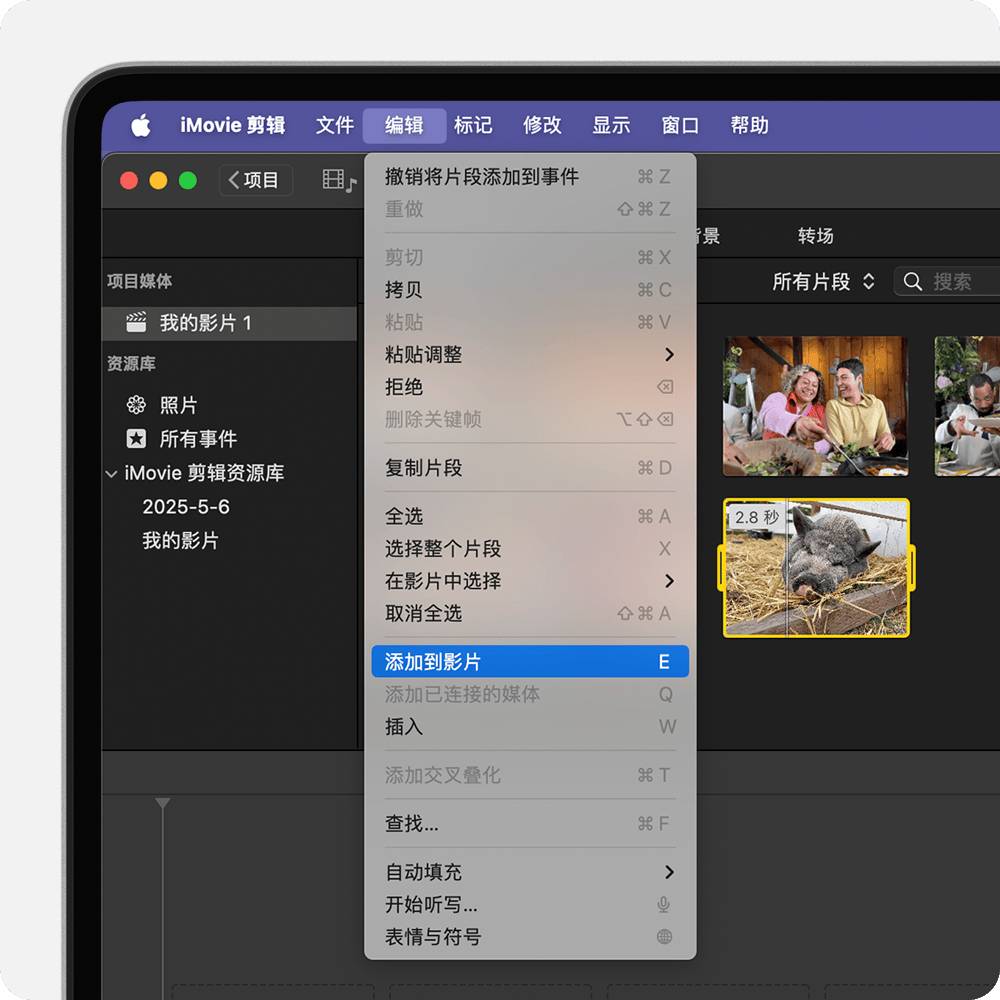This screenshot has height=1000, width=1000.
Task: Choose 开始听写... entry
Action: [529, 904]
